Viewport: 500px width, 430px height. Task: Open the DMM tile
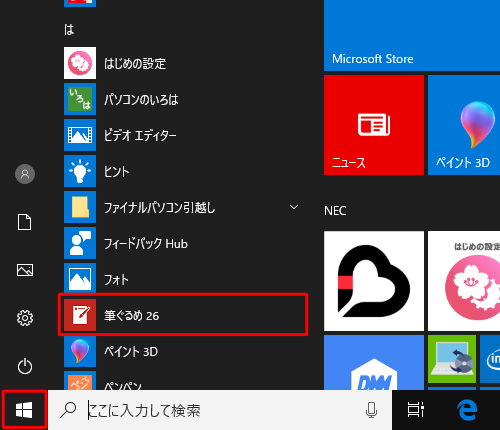tap(374, 362)
